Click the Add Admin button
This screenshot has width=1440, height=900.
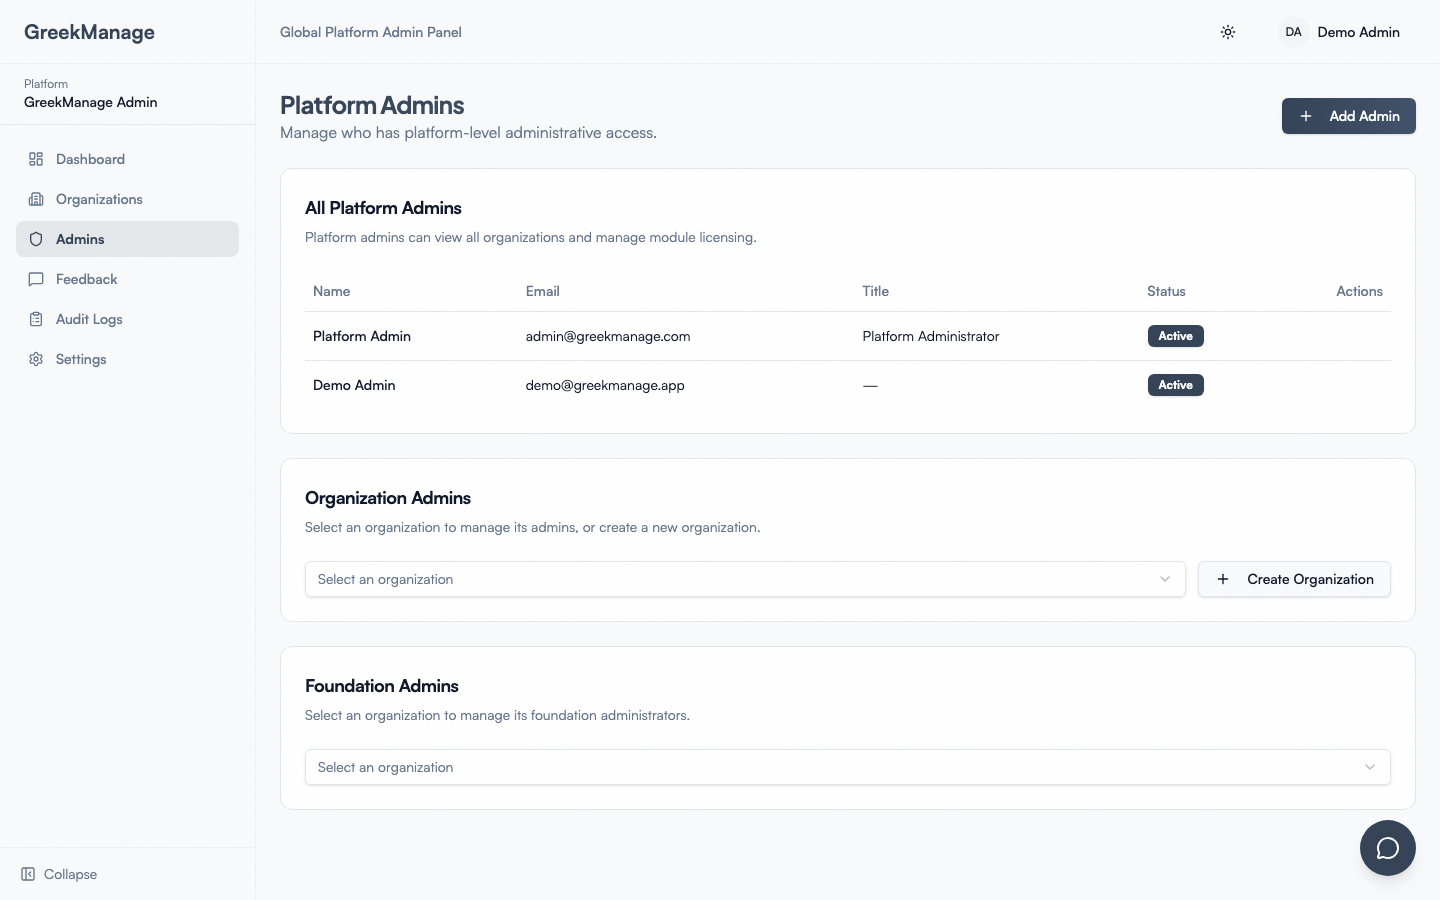coord(1348,116)
